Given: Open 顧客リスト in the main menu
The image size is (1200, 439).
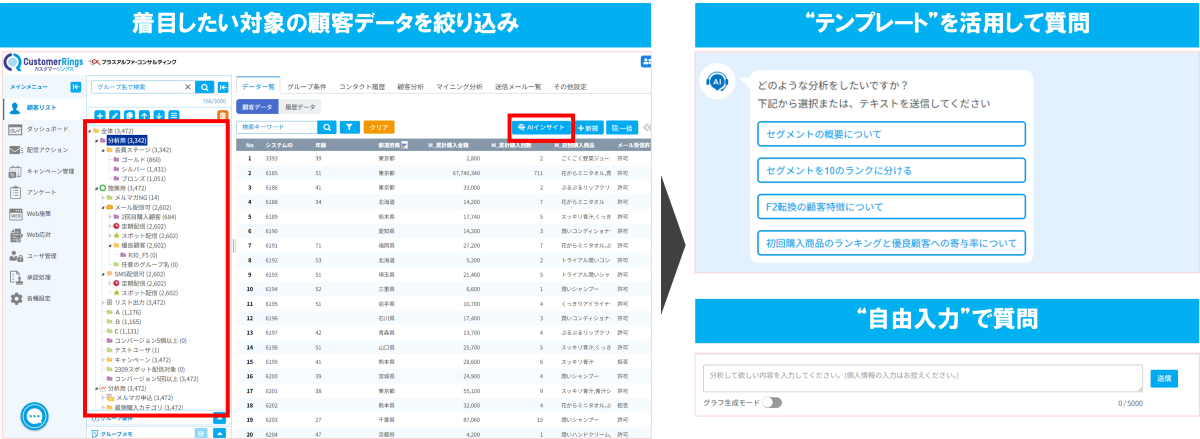Looking at the screenshot, I should click(40, 106).
